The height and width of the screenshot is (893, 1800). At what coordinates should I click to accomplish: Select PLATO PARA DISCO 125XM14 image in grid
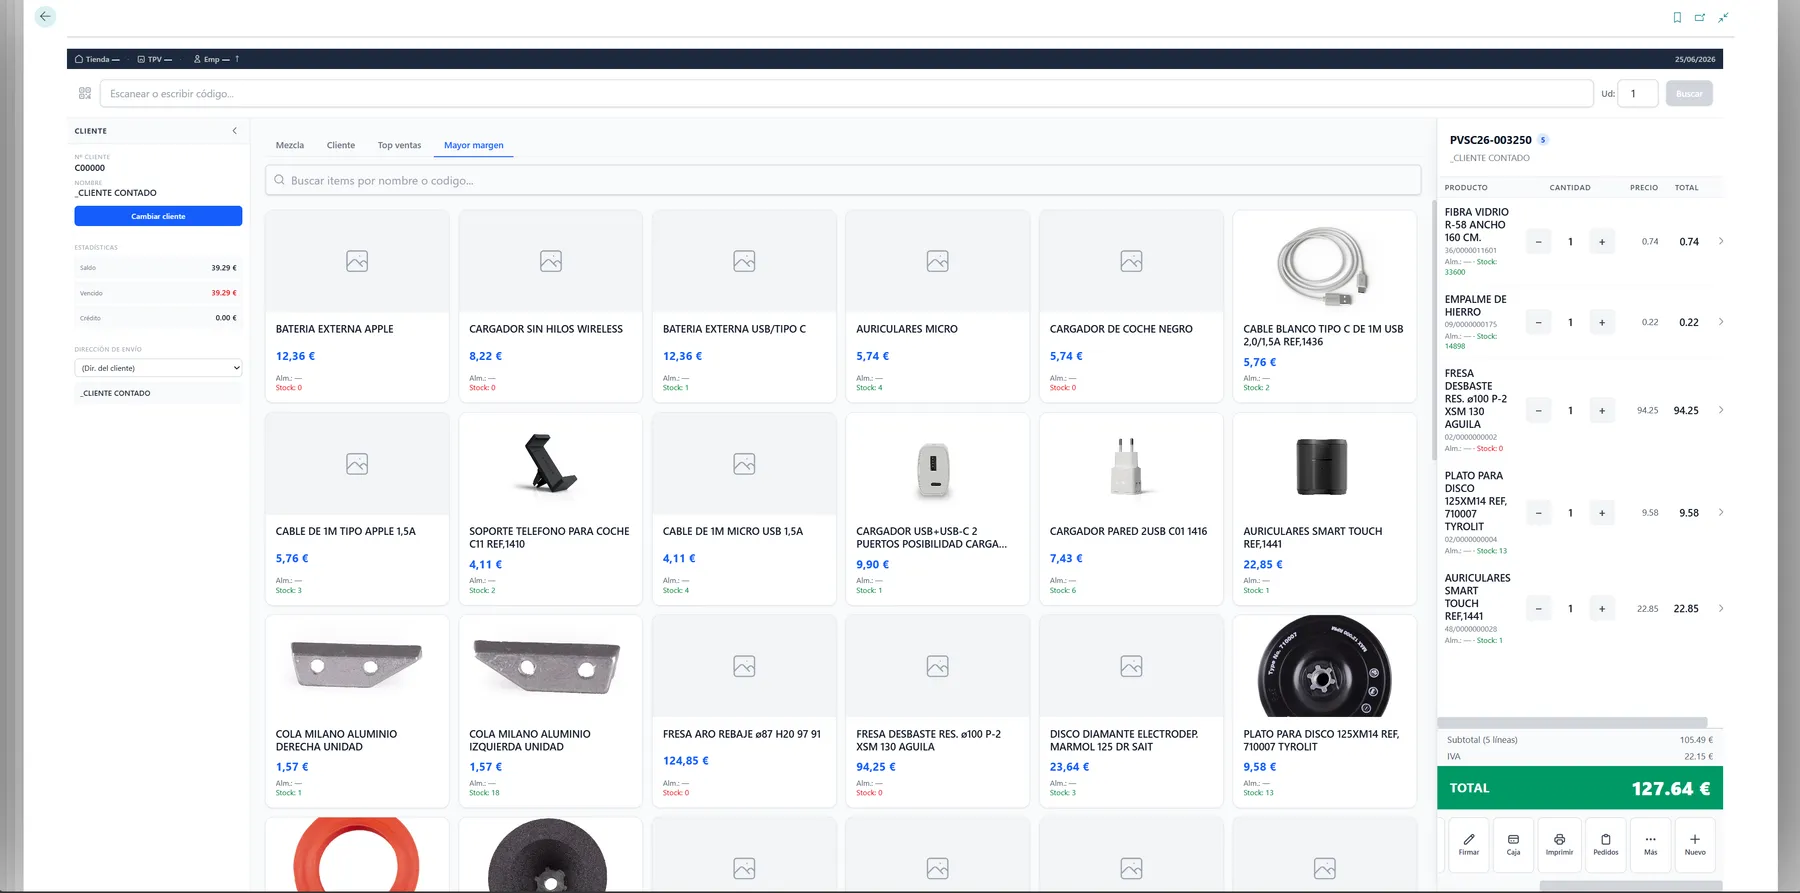pos(1324,667)
